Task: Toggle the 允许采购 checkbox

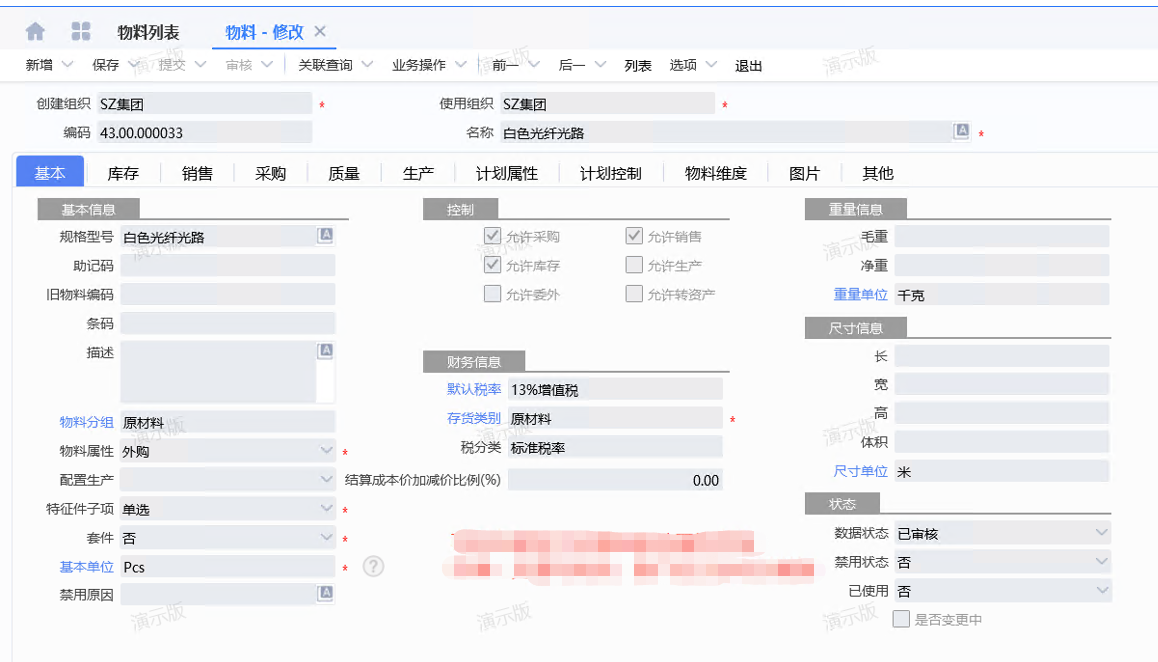Action: [492, 236]
